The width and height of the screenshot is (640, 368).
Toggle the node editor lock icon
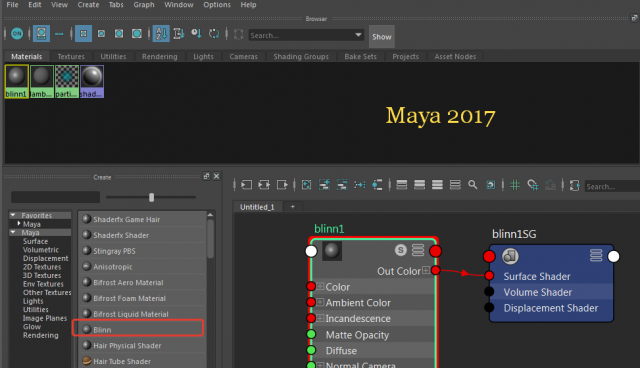coord(491,185)
